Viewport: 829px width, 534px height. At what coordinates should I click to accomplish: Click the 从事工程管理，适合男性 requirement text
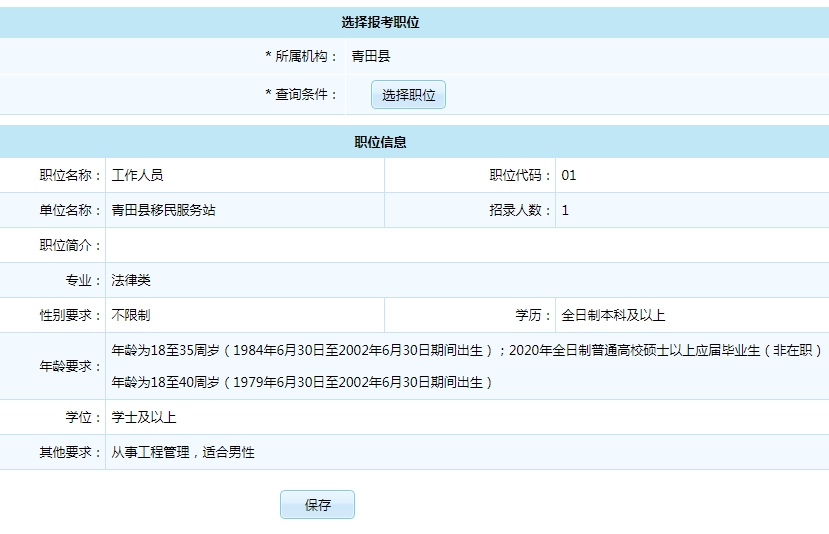pyautogui.click(x=183, y=452)
